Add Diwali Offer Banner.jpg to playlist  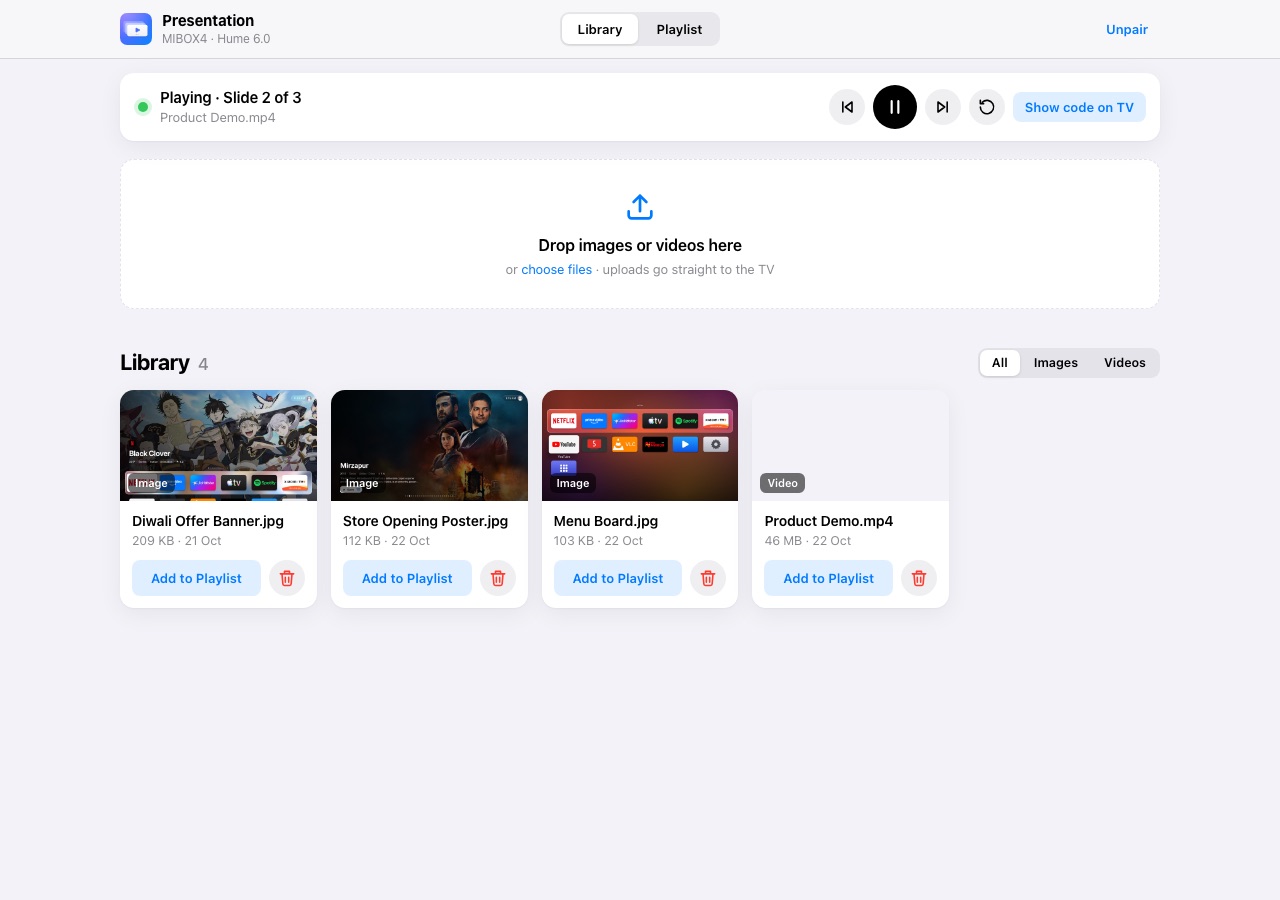pos(196,578)
